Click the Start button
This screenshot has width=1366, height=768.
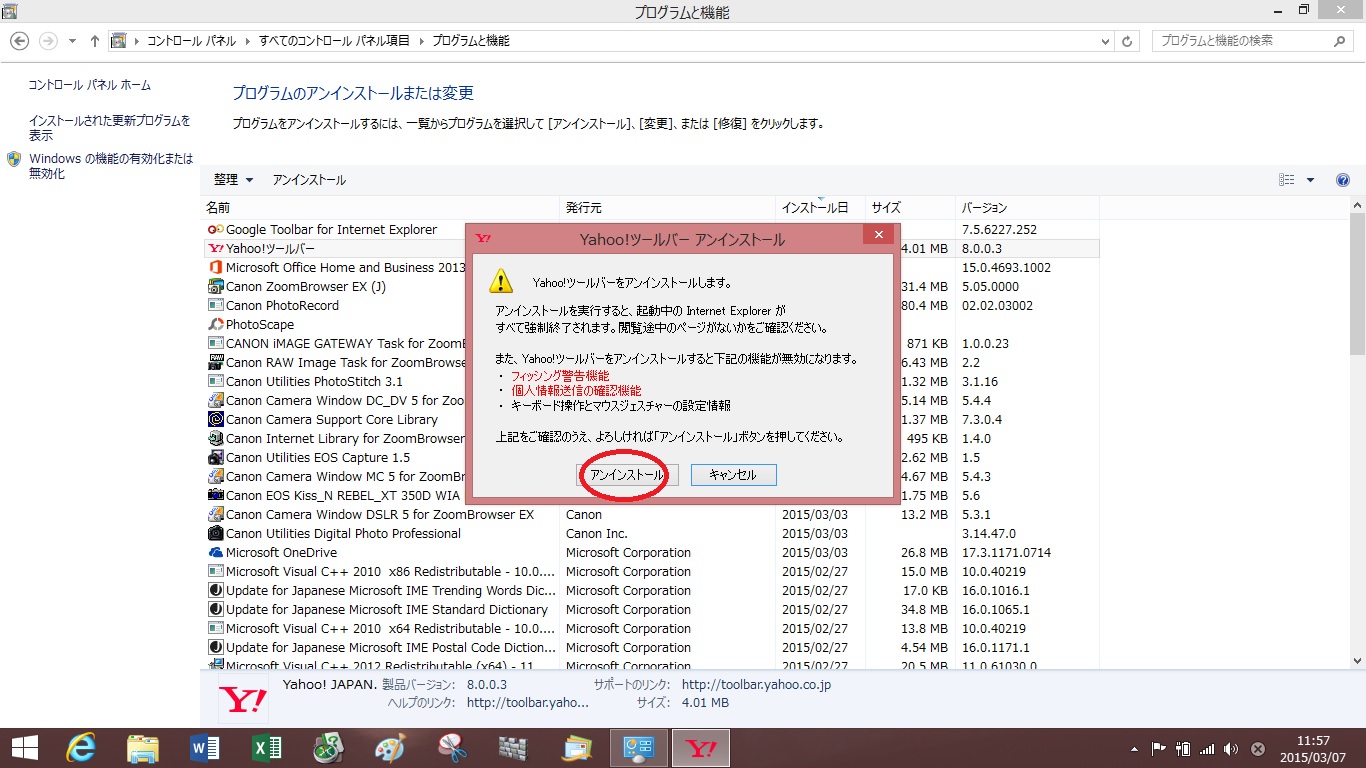point(24,748)
